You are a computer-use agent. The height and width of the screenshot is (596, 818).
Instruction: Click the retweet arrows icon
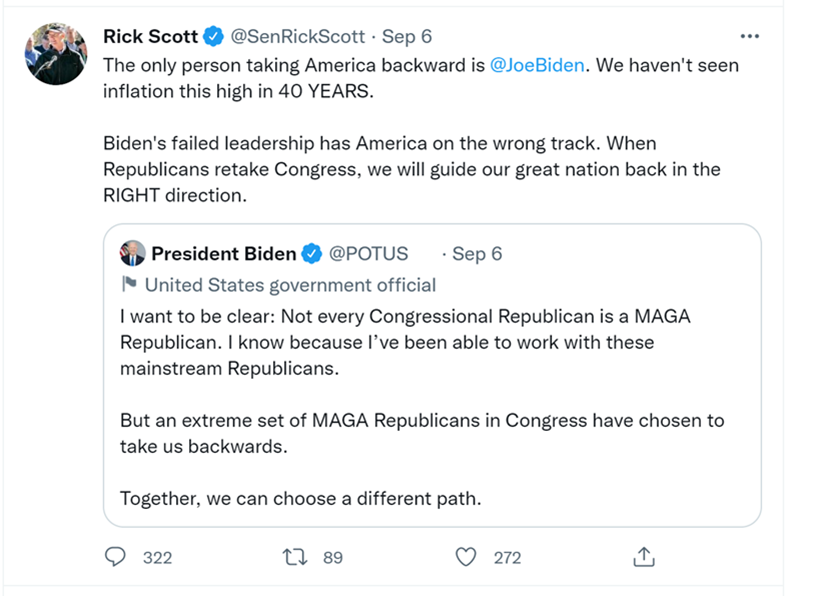point(295,557)
